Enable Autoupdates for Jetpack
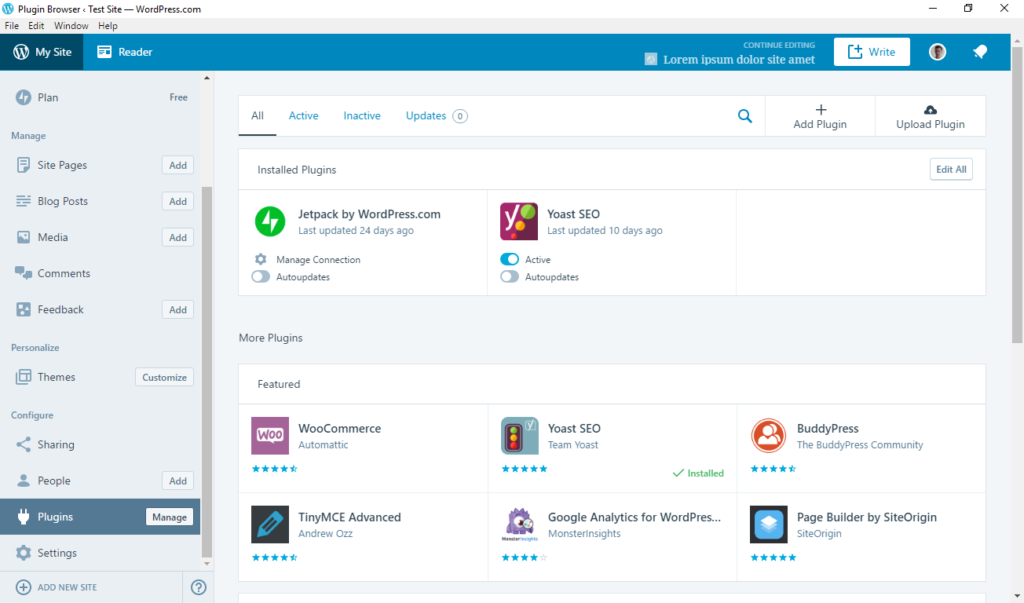Screen dimensions: 1024x603 click(260, 277)
